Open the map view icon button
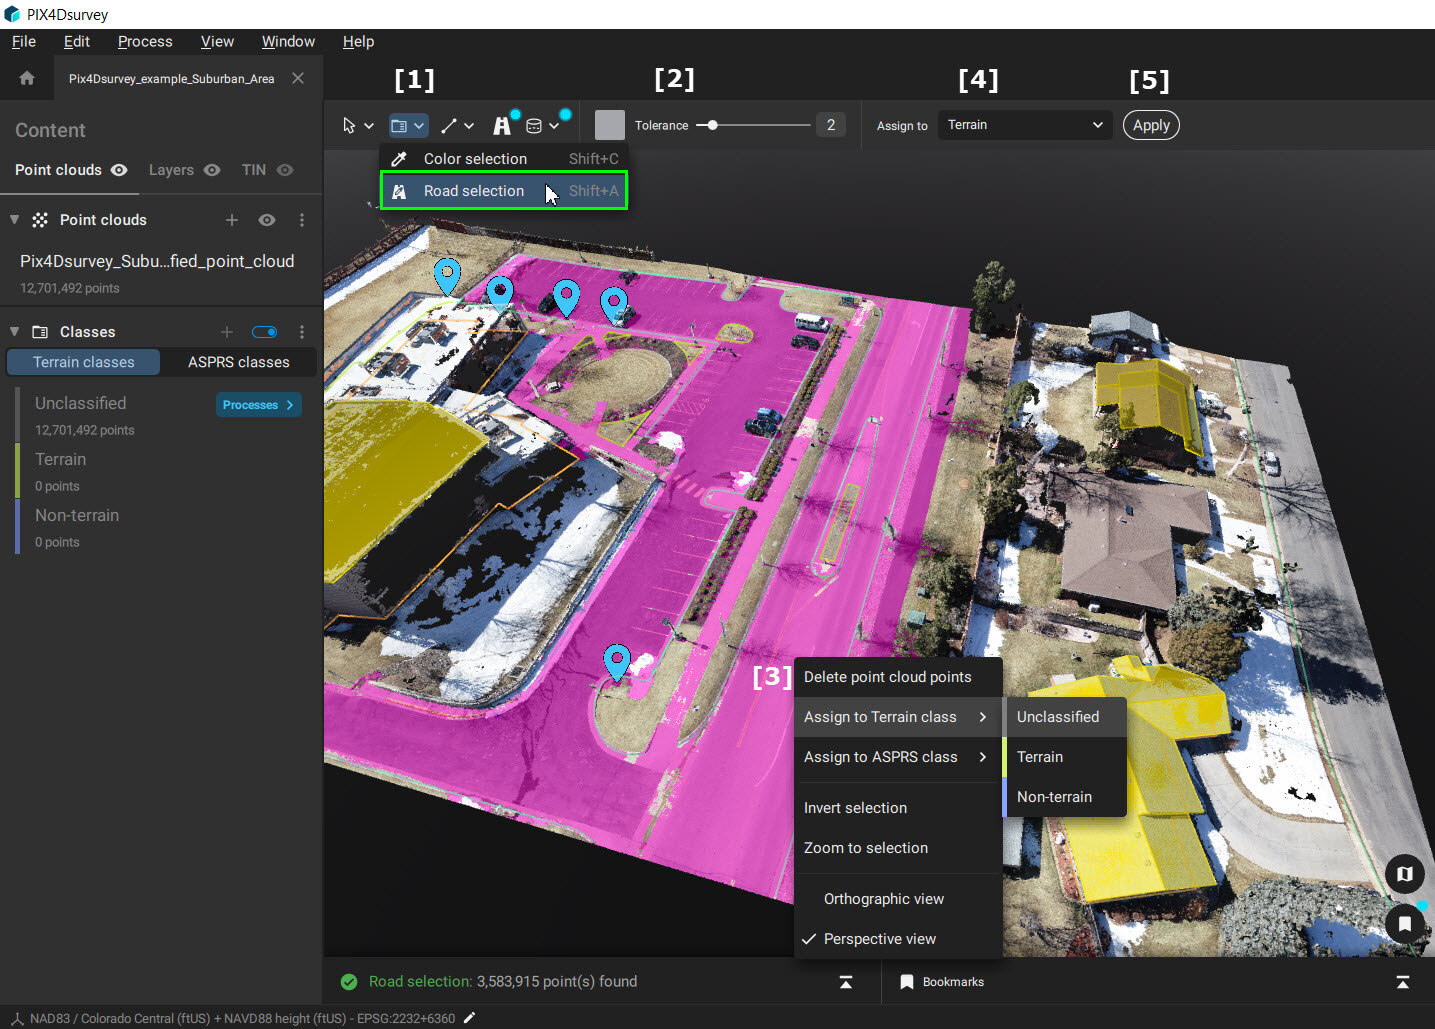 tap(1404, 874)
